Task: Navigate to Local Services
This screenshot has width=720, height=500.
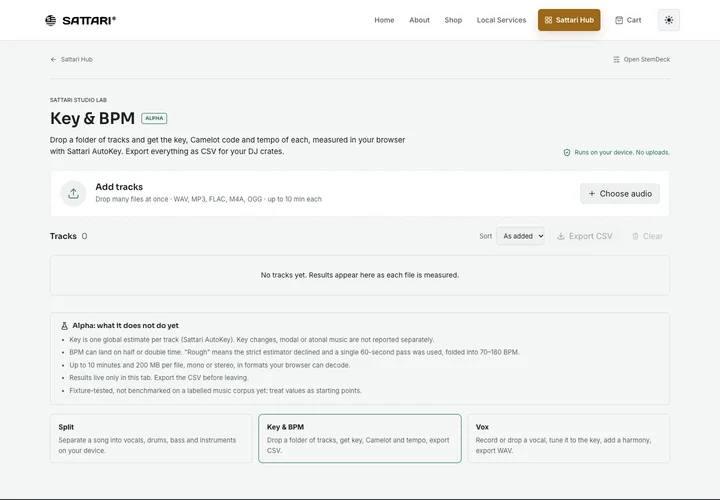Action: pyautogui.click(x=501, y=20)
